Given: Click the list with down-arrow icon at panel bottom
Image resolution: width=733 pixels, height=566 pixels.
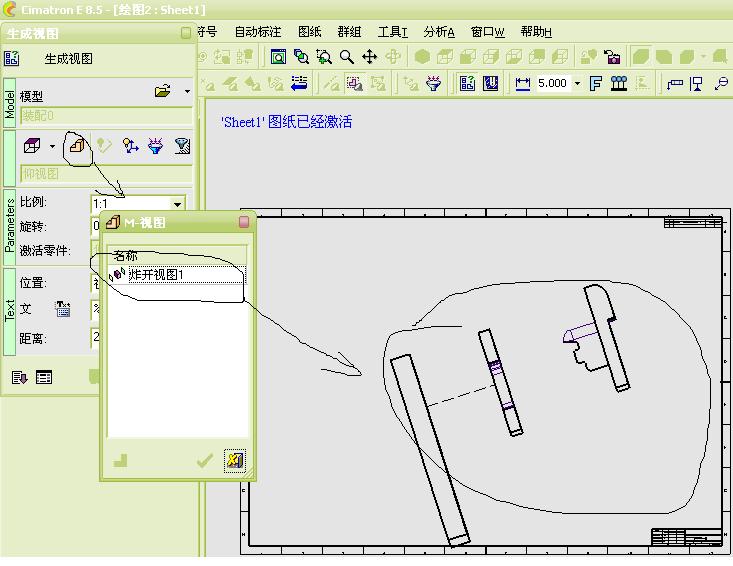Looking at the screenshot, I should [19, 377].
